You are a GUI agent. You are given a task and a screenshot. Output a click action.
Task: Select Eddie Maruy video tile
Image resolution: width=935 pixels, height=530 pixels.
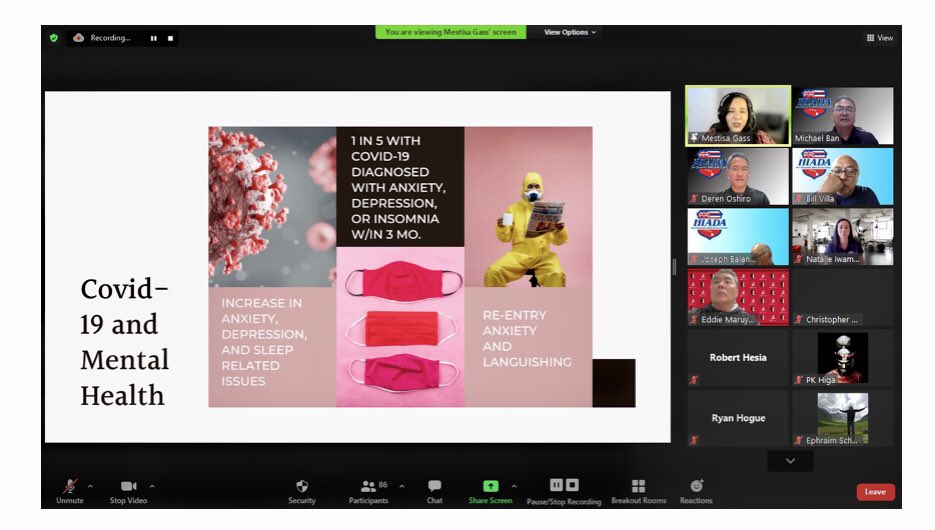738,297
